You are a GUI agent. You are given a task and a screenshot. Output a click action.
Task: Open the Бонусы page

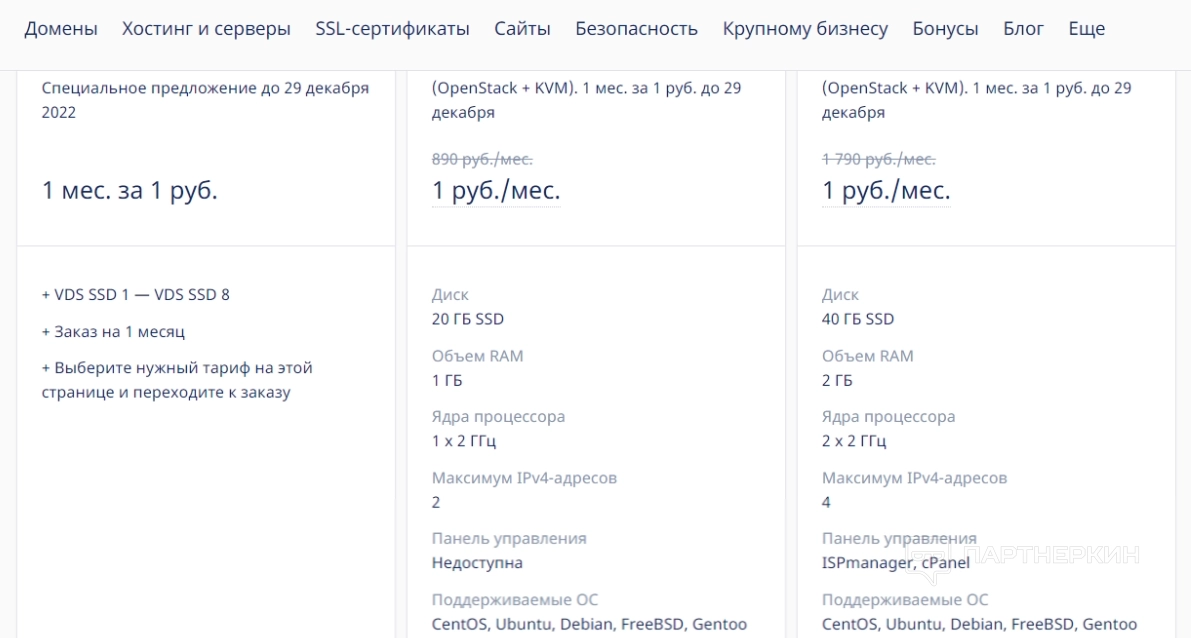click(945, 29)
